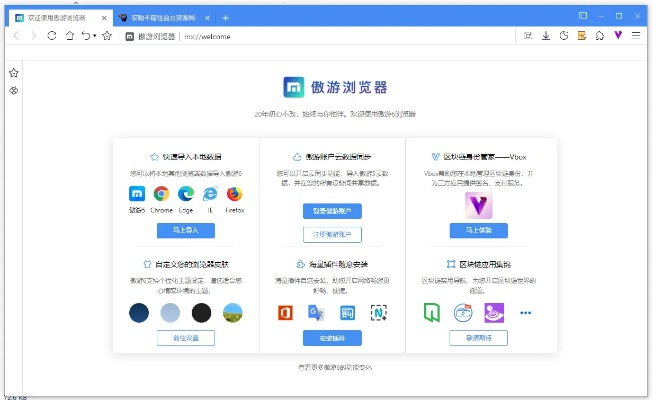The width and height of the screenshot is (653, 400).
Task: Pick the dark navy theme skin circle
Action: pyautogui.click(x=139, y=313)
